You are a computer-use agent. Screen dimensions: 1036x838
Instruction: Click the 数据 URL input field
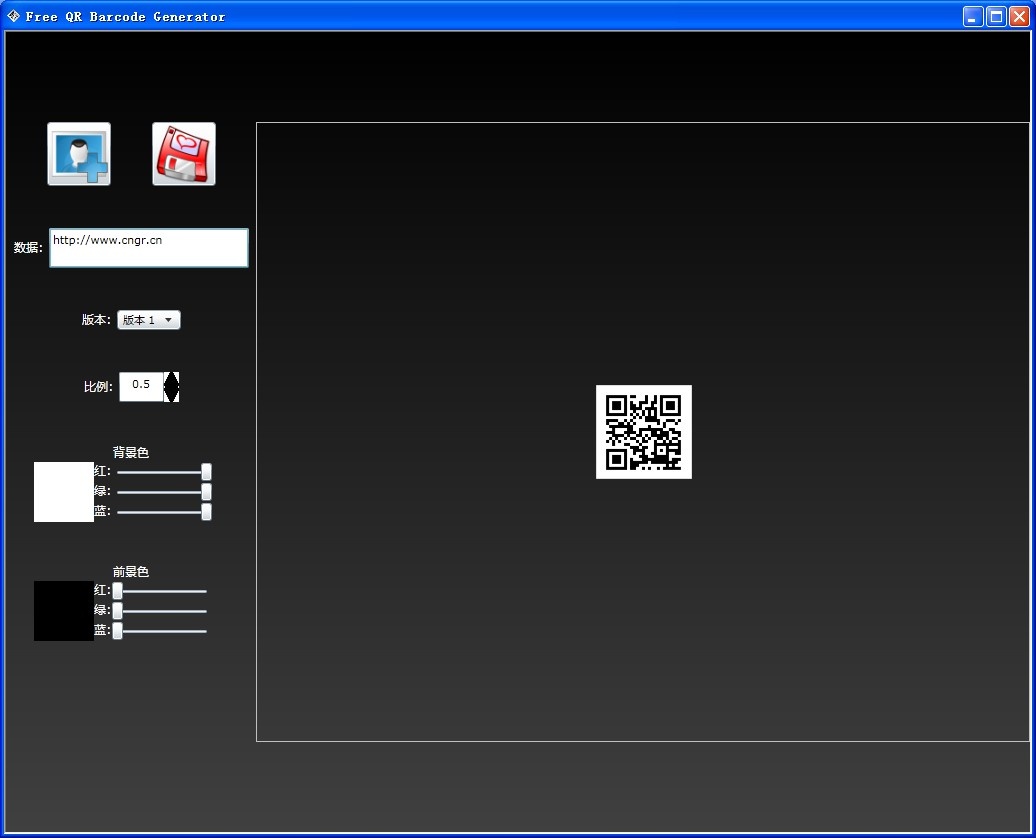tap(149, 248)
